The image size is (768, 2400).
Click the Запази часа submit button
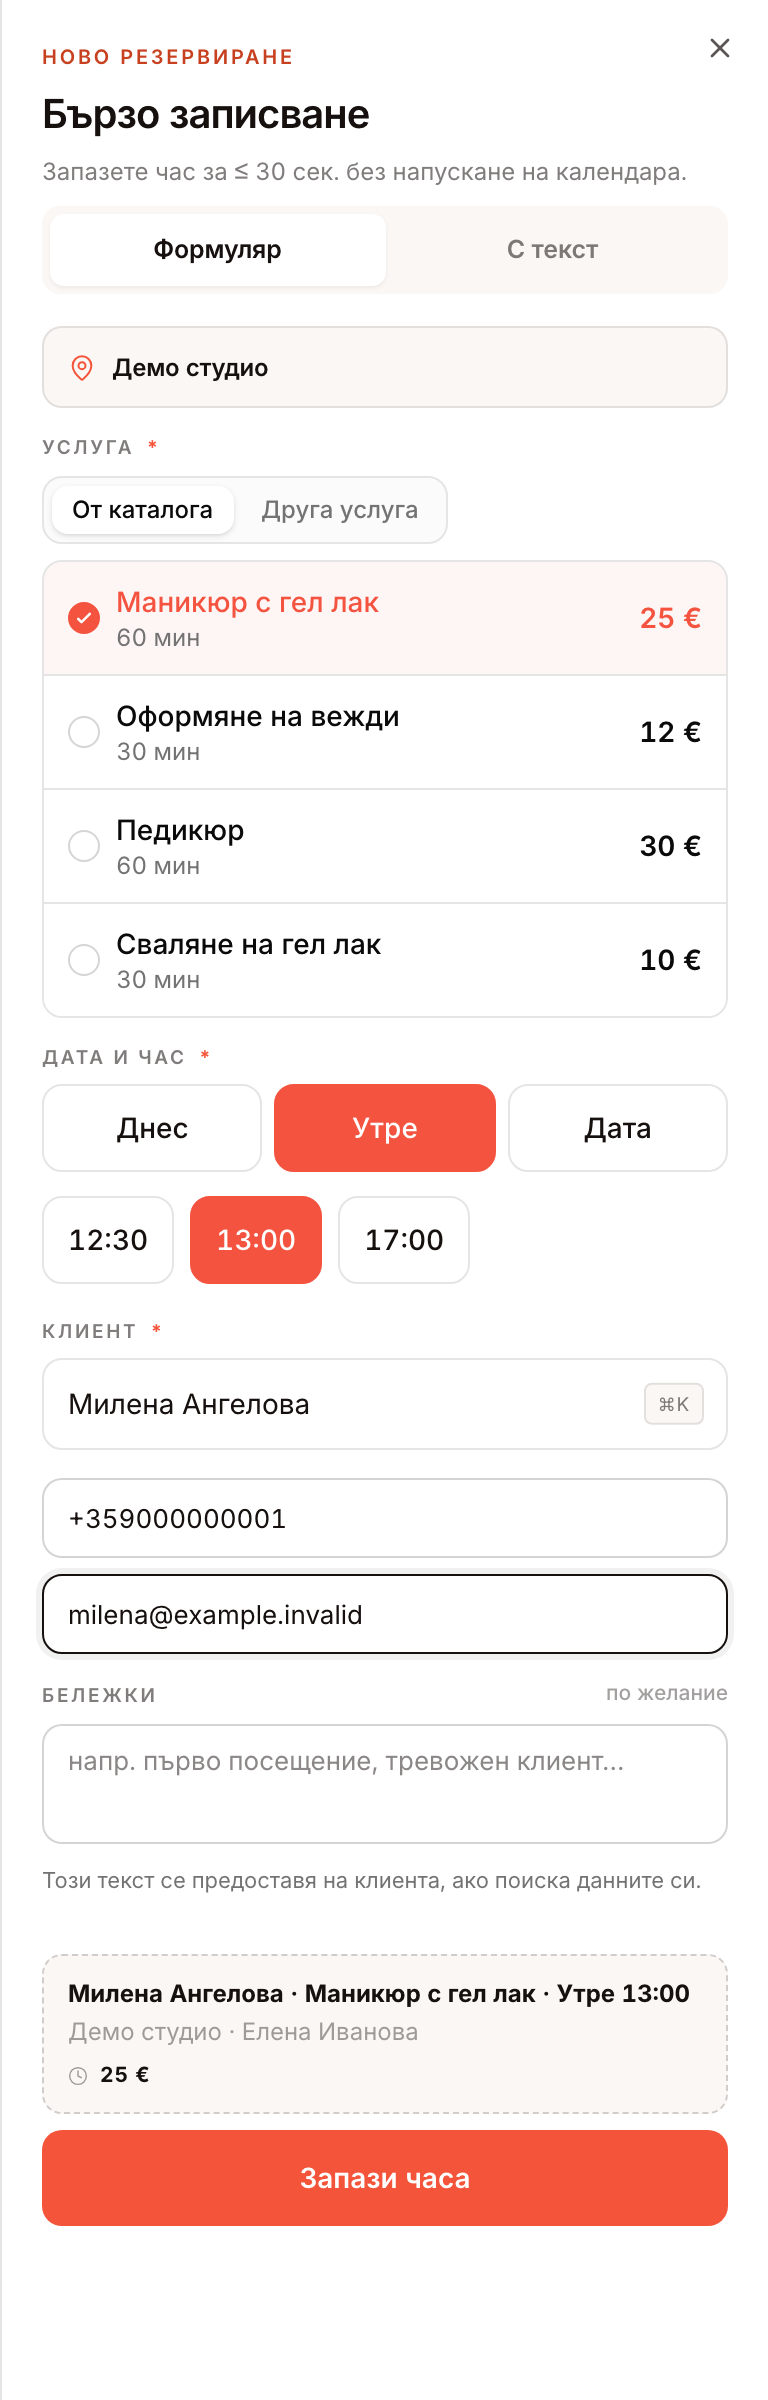point(385,2178)
